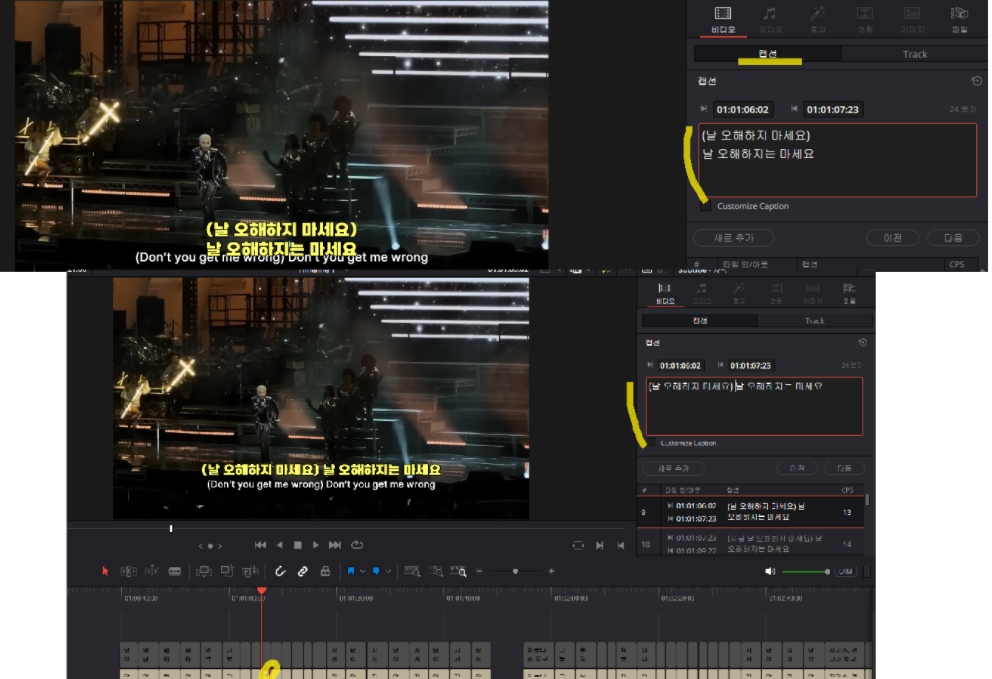The height and width of the screenshot is (679, 992).
Task: Toggle Customize Caption checkbox in lower inspector
Action: pyautogui.click(x=651, y=443)
